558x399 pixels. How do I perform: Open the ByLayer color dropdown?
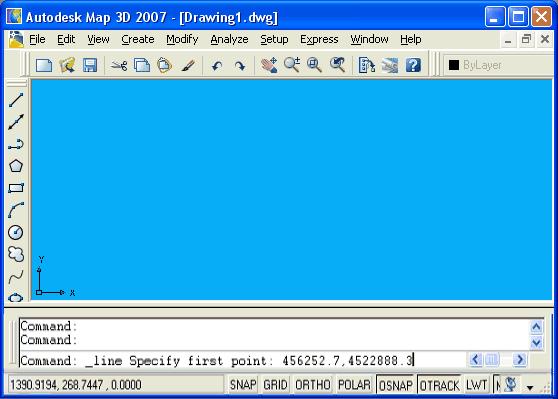click(498, 65)
